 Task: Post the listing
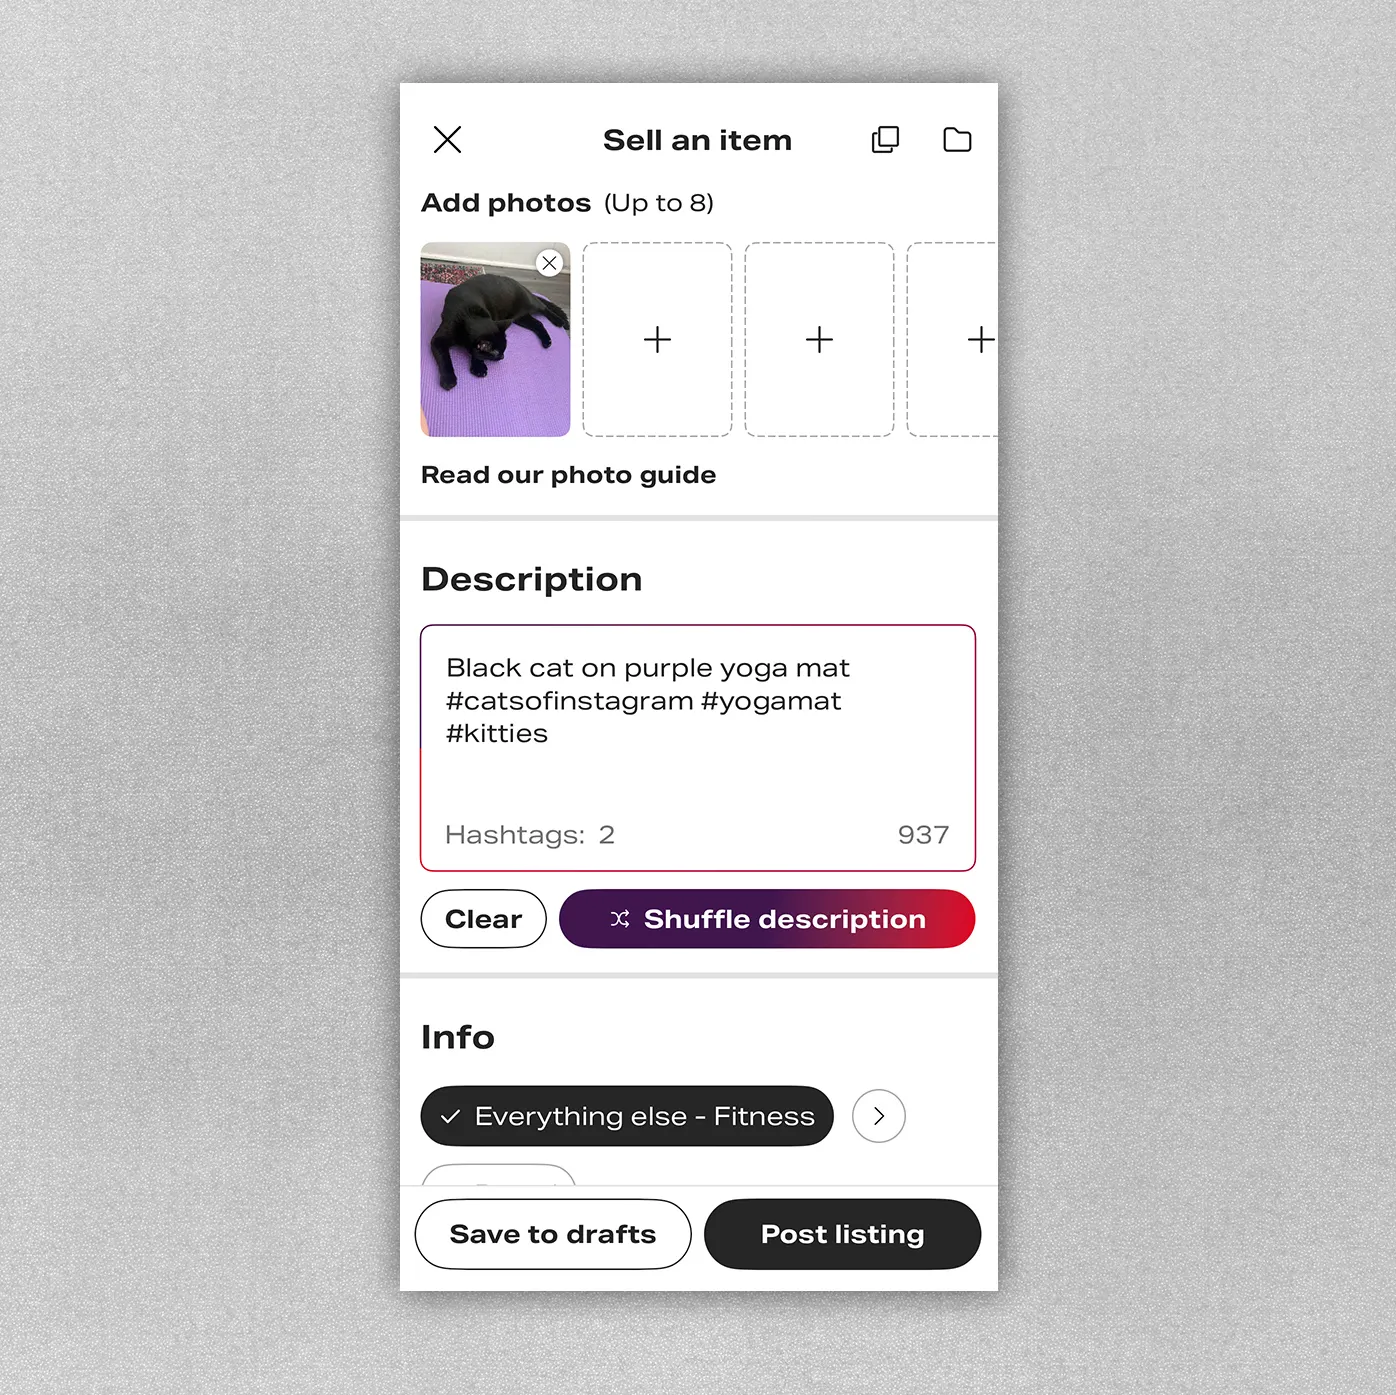coord(842,1234)
